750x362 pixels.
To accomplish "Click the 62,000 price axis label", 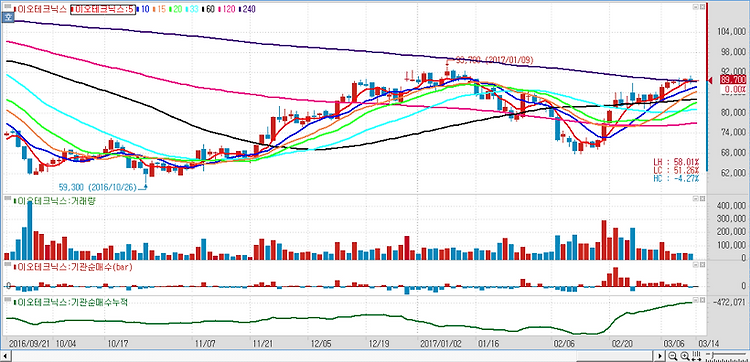I will coord(733,173).
